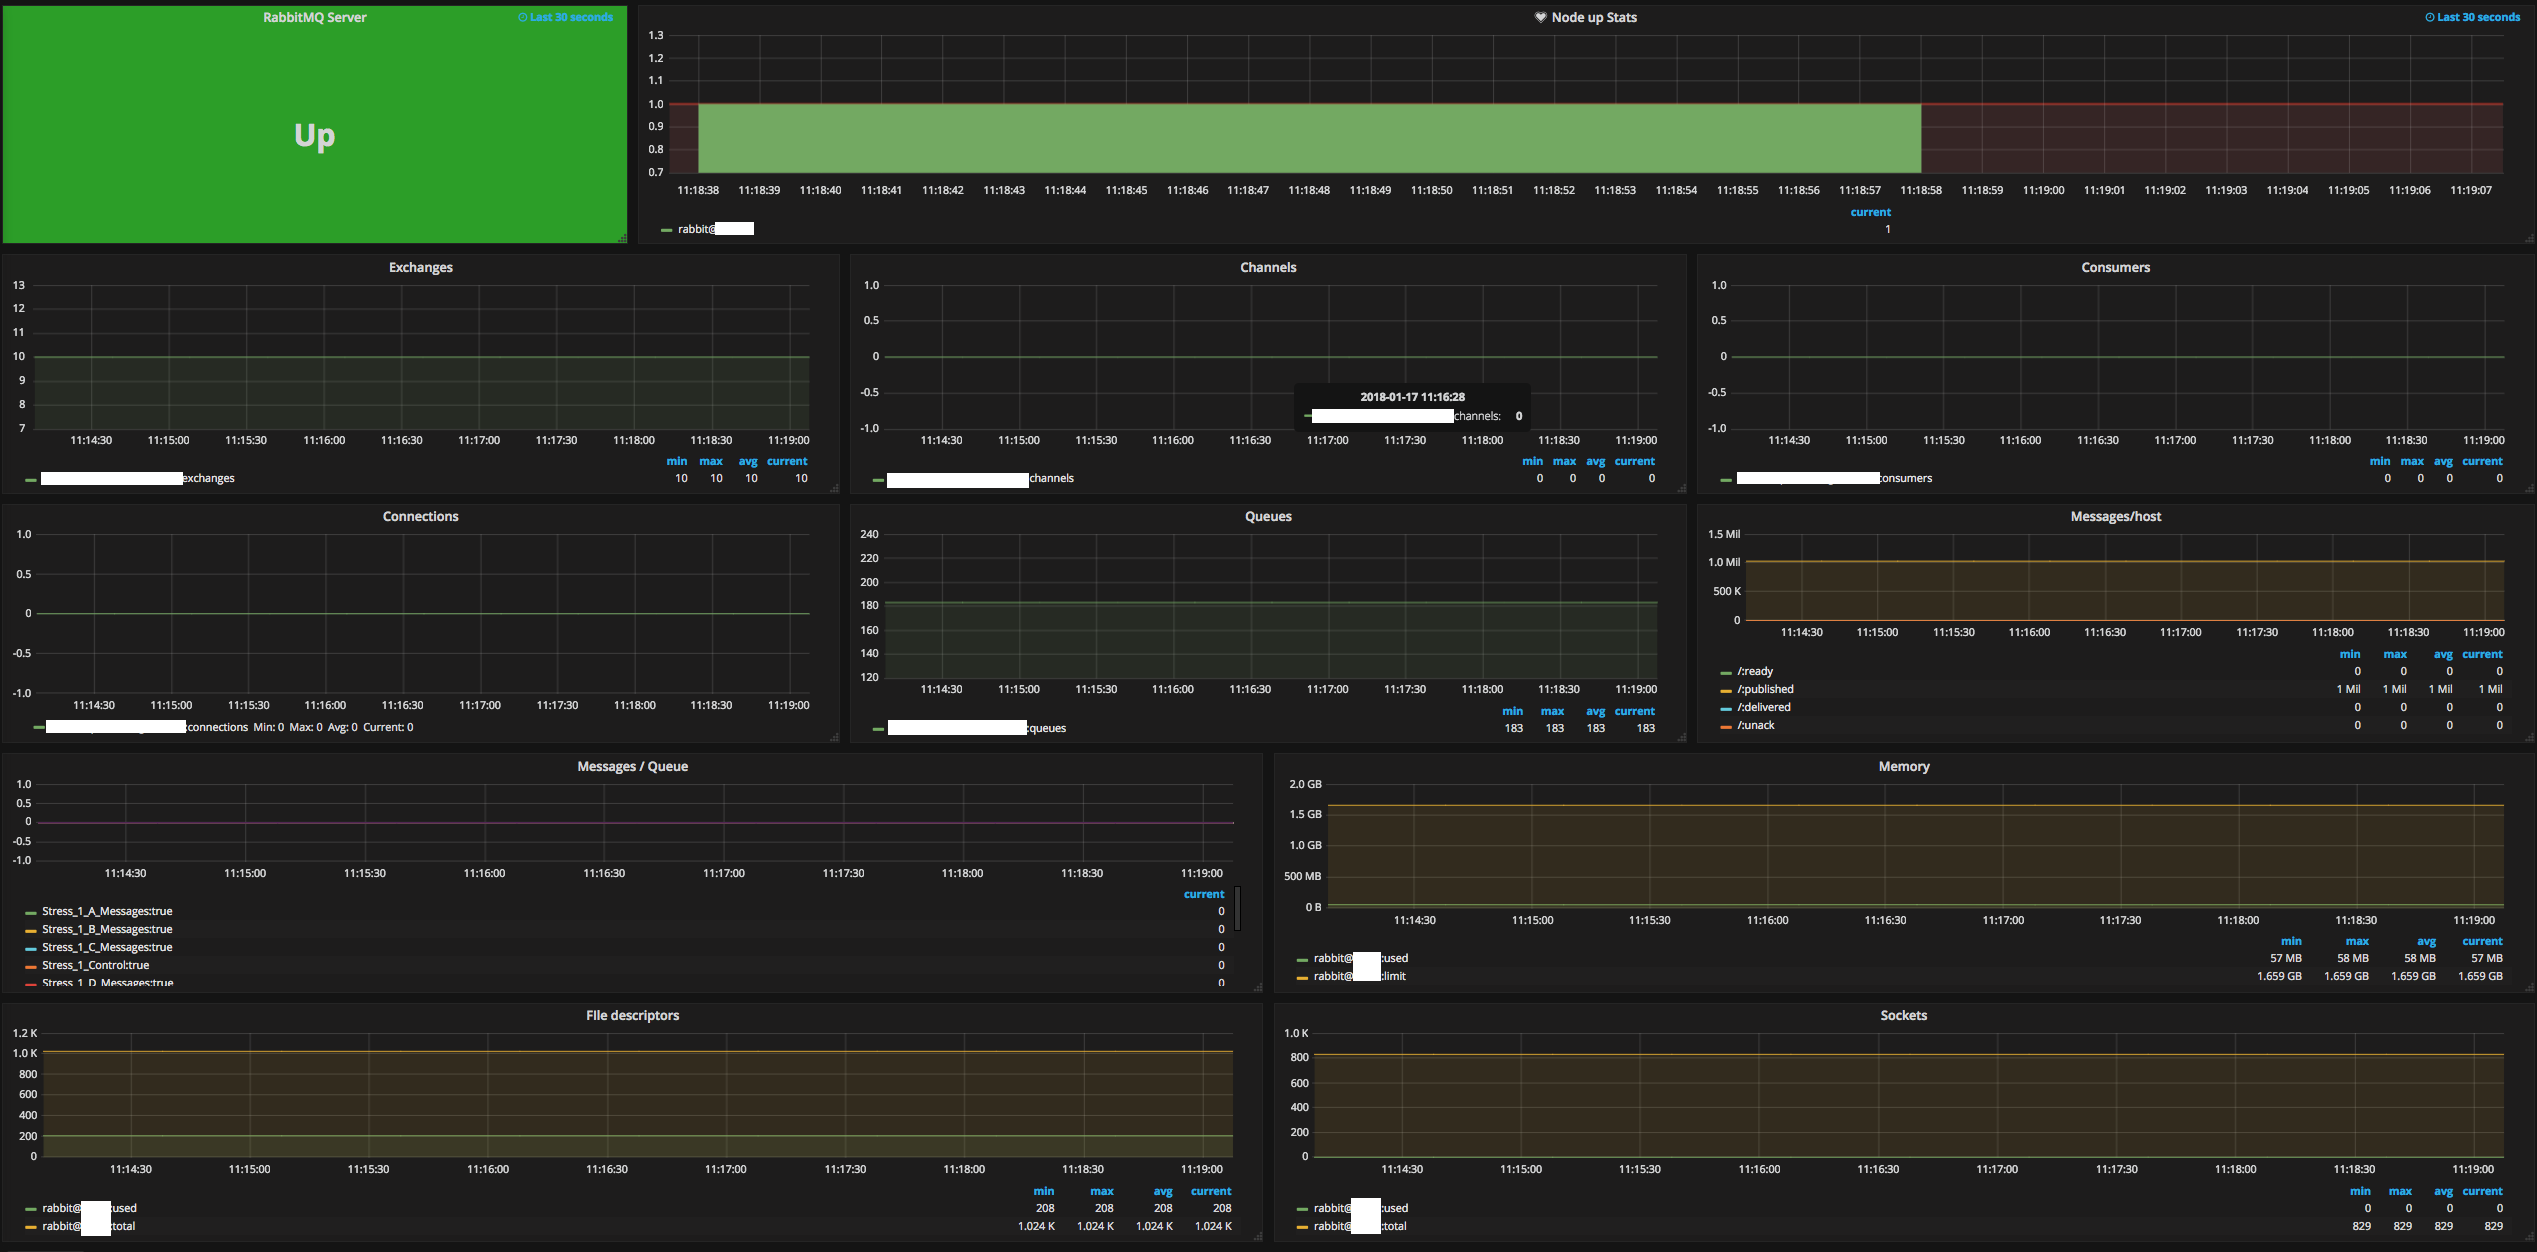Screen dimensions: 2537x1252
Task: Toggle Stress_1_B_Messages:true series visibility
Action: point(107,929)
